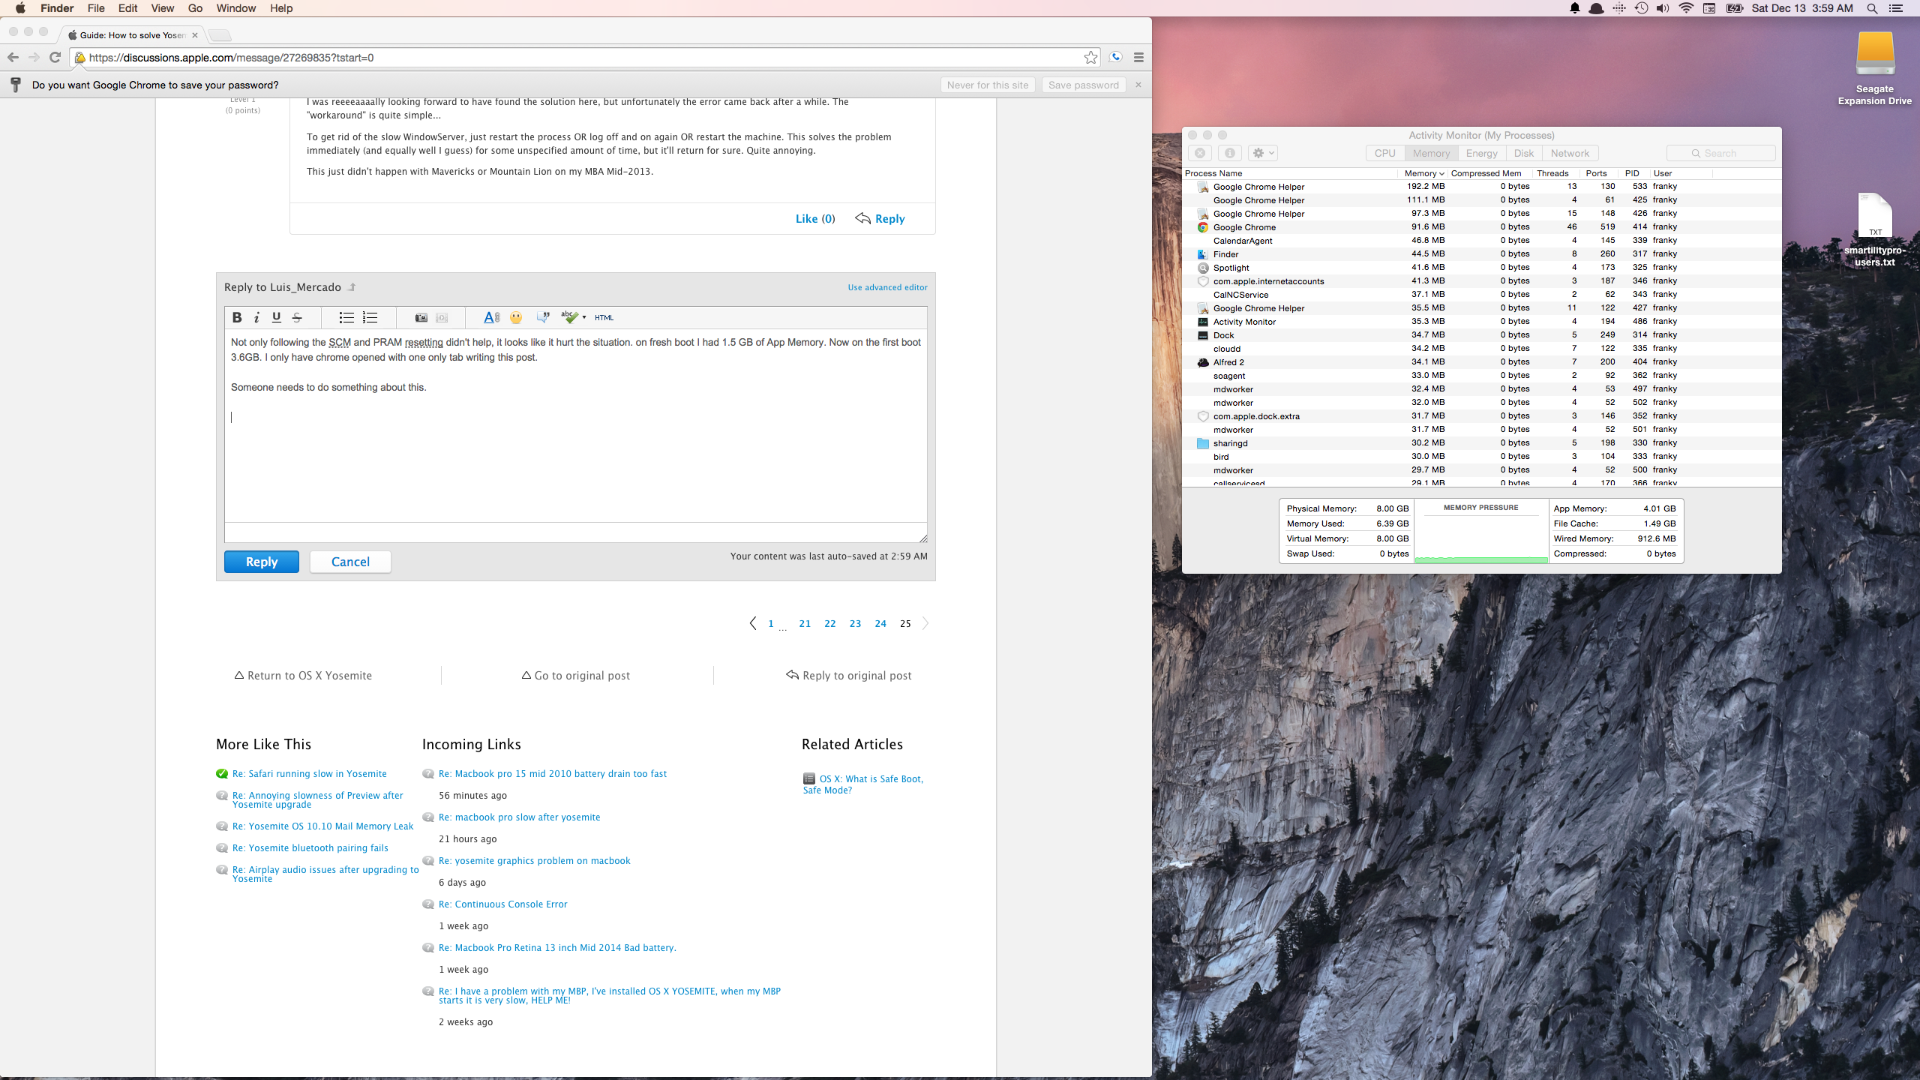
Task: Open Activity Monitor gear action menu
Action: tap(1263, 154)
